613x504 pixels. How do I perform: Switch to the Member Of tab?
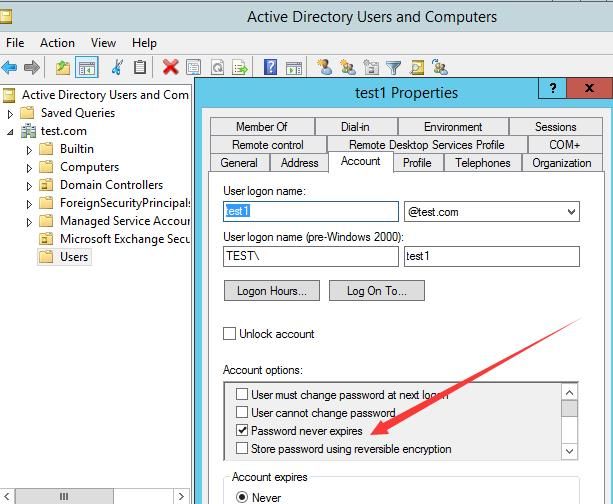262,127
